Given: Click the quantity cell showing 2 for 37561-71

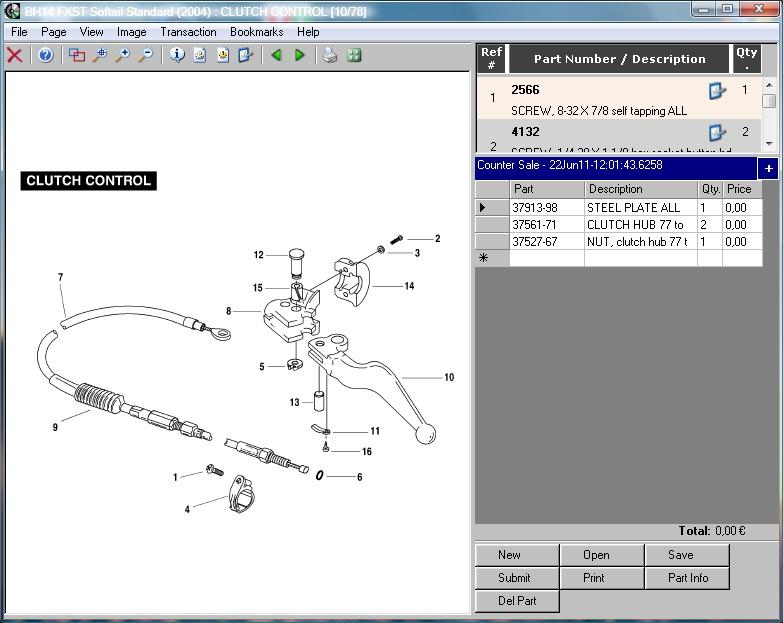Looking at the screenshot, I should pyautogui.click(x=710, y=225).
